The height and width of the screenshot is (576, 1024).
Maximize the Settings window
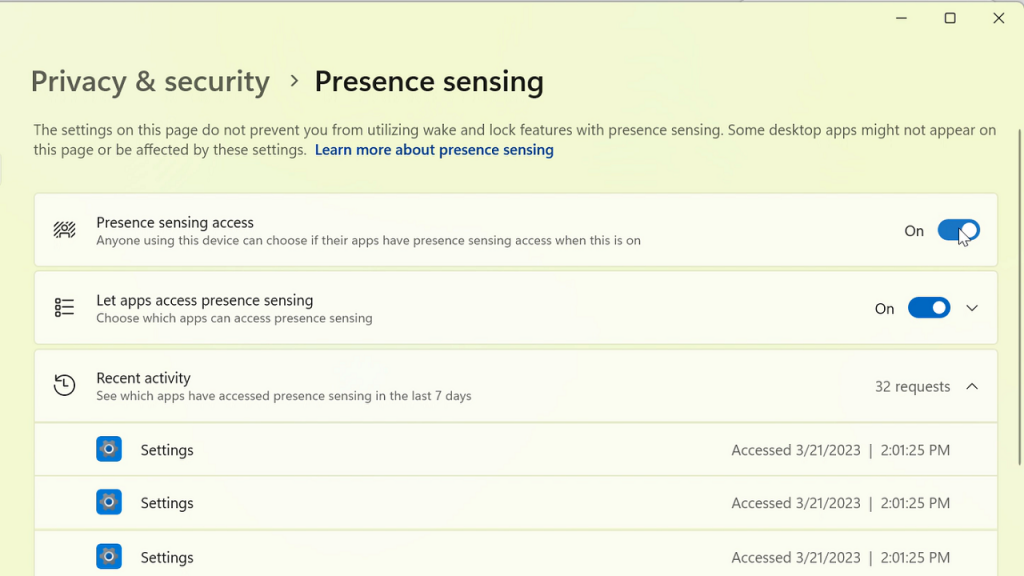(x=950, y=18)
